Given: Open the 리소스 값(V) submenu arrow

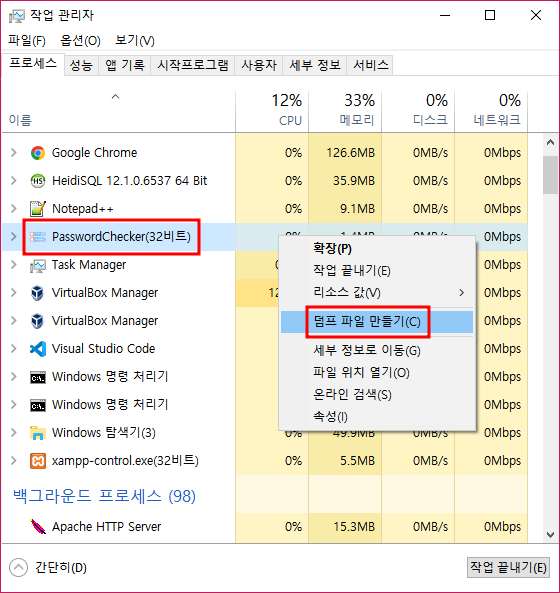Looking at the screenshot, I should click(461, 293).
